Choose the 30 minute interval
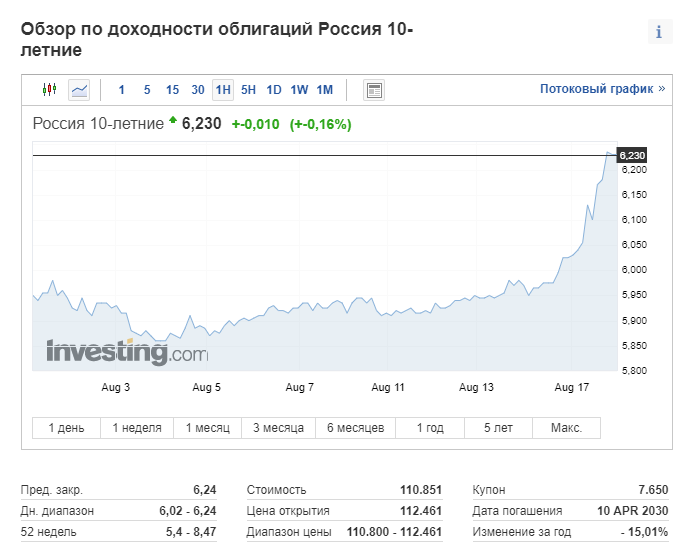This screenshot has height=556, width=680. (x=198, y=90)
